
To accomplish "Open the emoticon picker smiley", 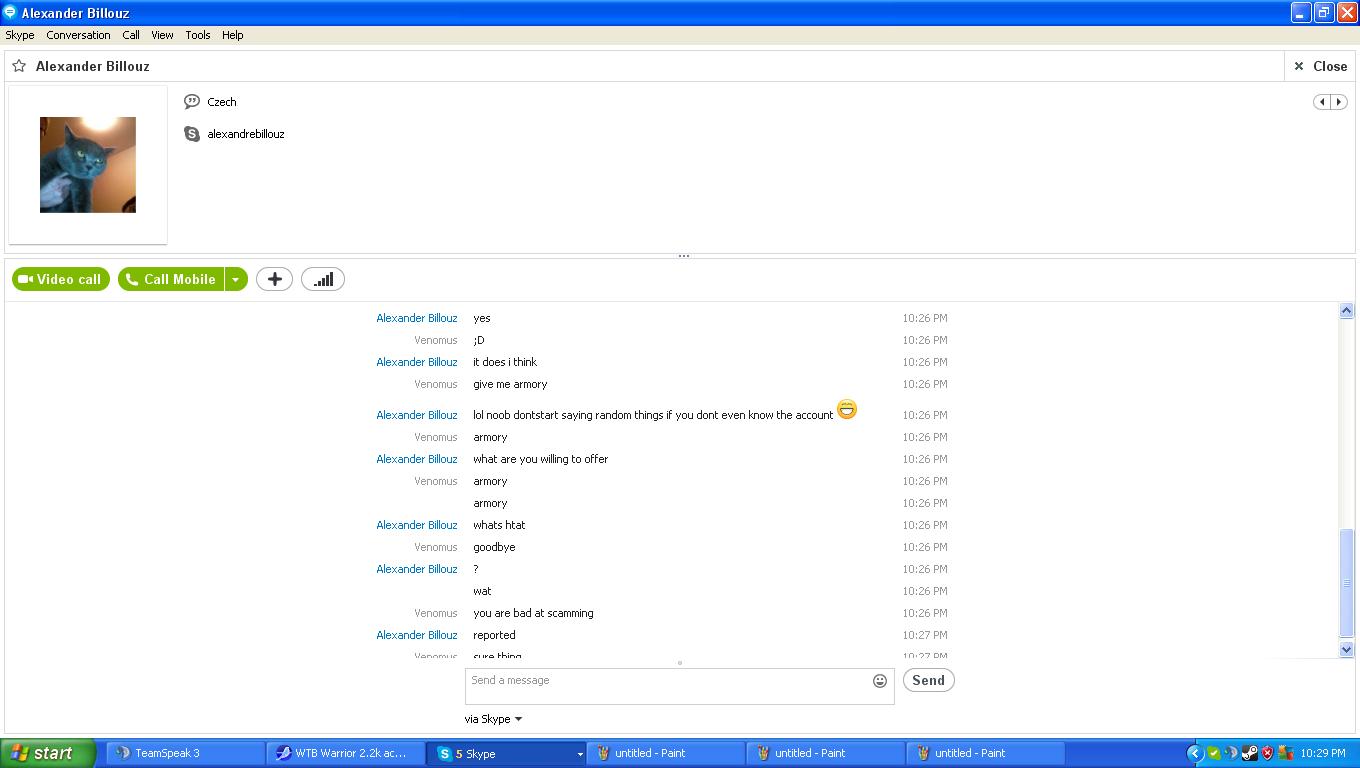I will pos(880,681).
